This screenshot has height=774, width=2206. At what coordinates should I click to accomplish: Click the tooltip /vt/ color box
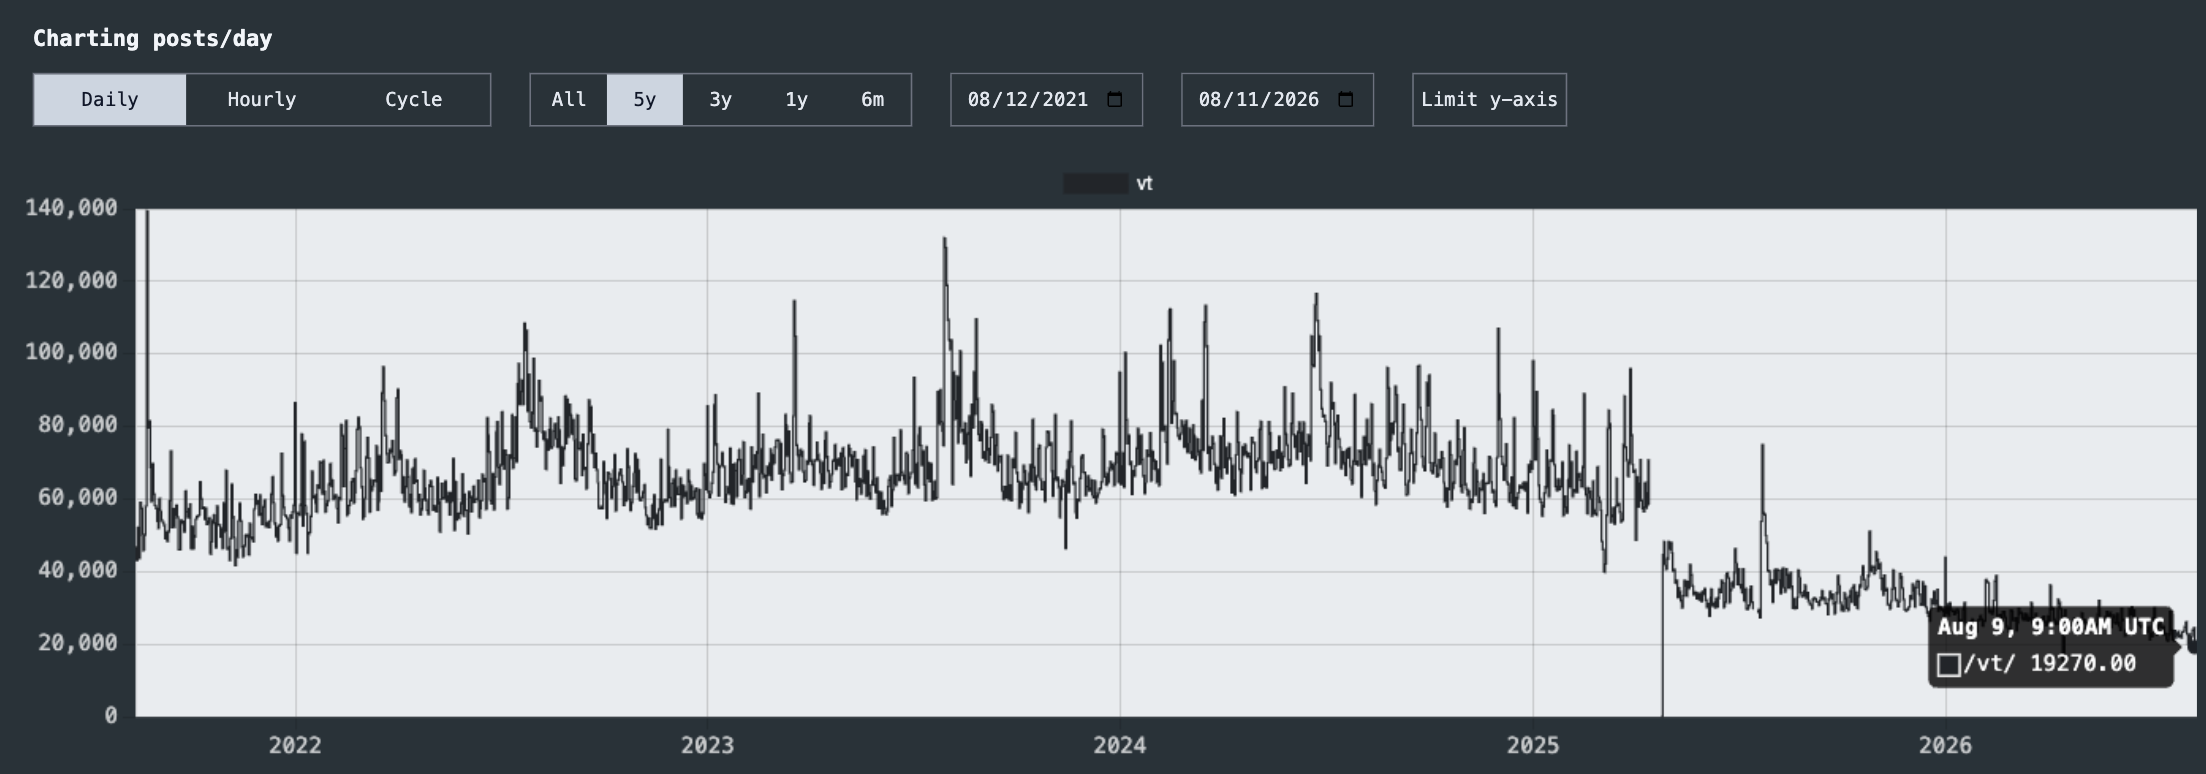coord(1949,665)
